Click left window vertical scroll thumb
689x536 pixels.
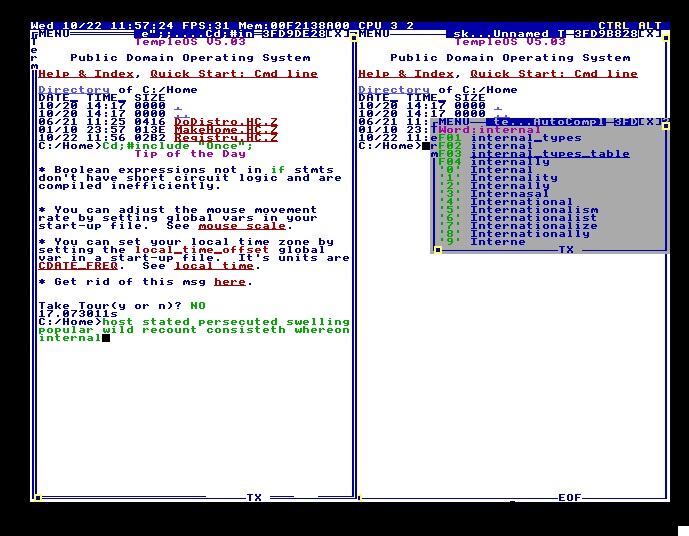[x=354, y=38]
